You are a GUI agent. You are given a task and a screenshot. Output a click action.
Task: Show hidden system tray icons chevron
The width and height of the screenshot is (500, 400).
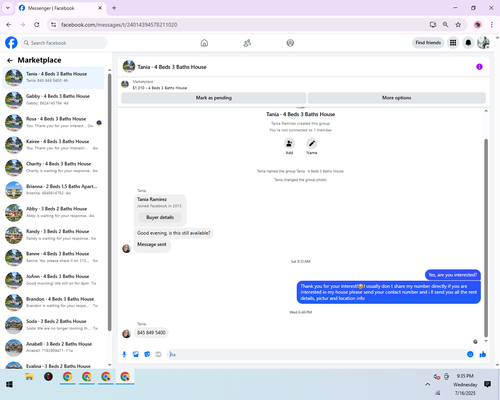[427, 384]
